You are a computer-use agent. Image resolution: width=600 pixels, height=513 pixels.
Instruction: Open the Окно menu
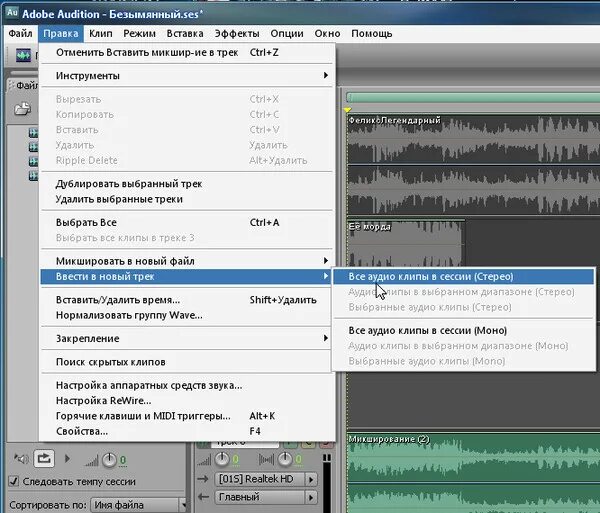point(328,34)
